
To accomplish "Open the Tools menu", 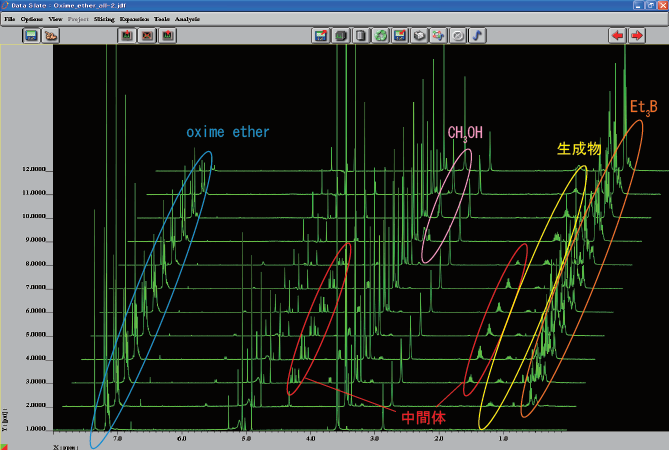I will coord(162,19).
